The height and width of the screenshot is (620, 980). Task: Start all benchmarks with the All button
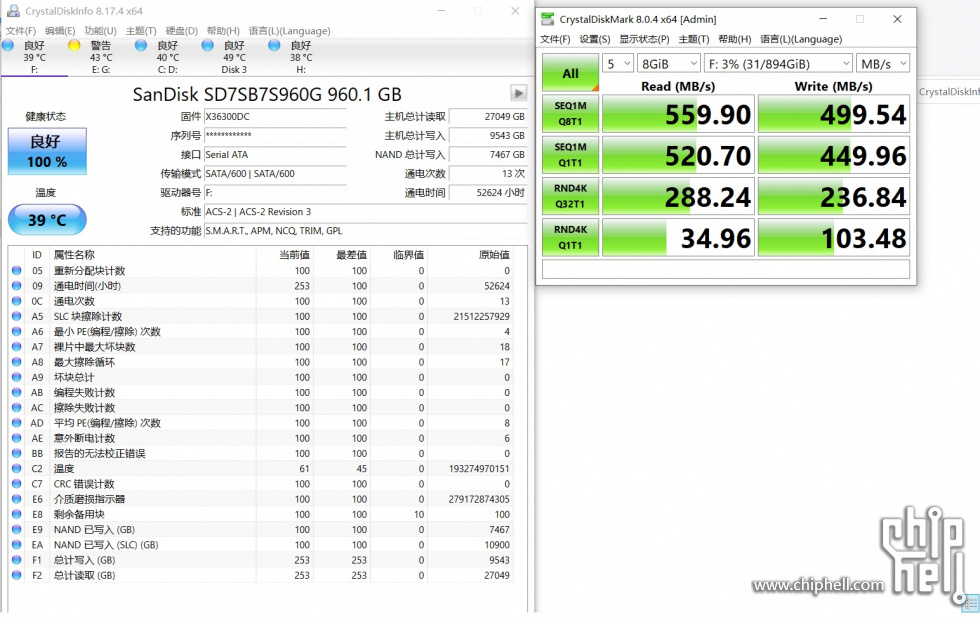570,73
